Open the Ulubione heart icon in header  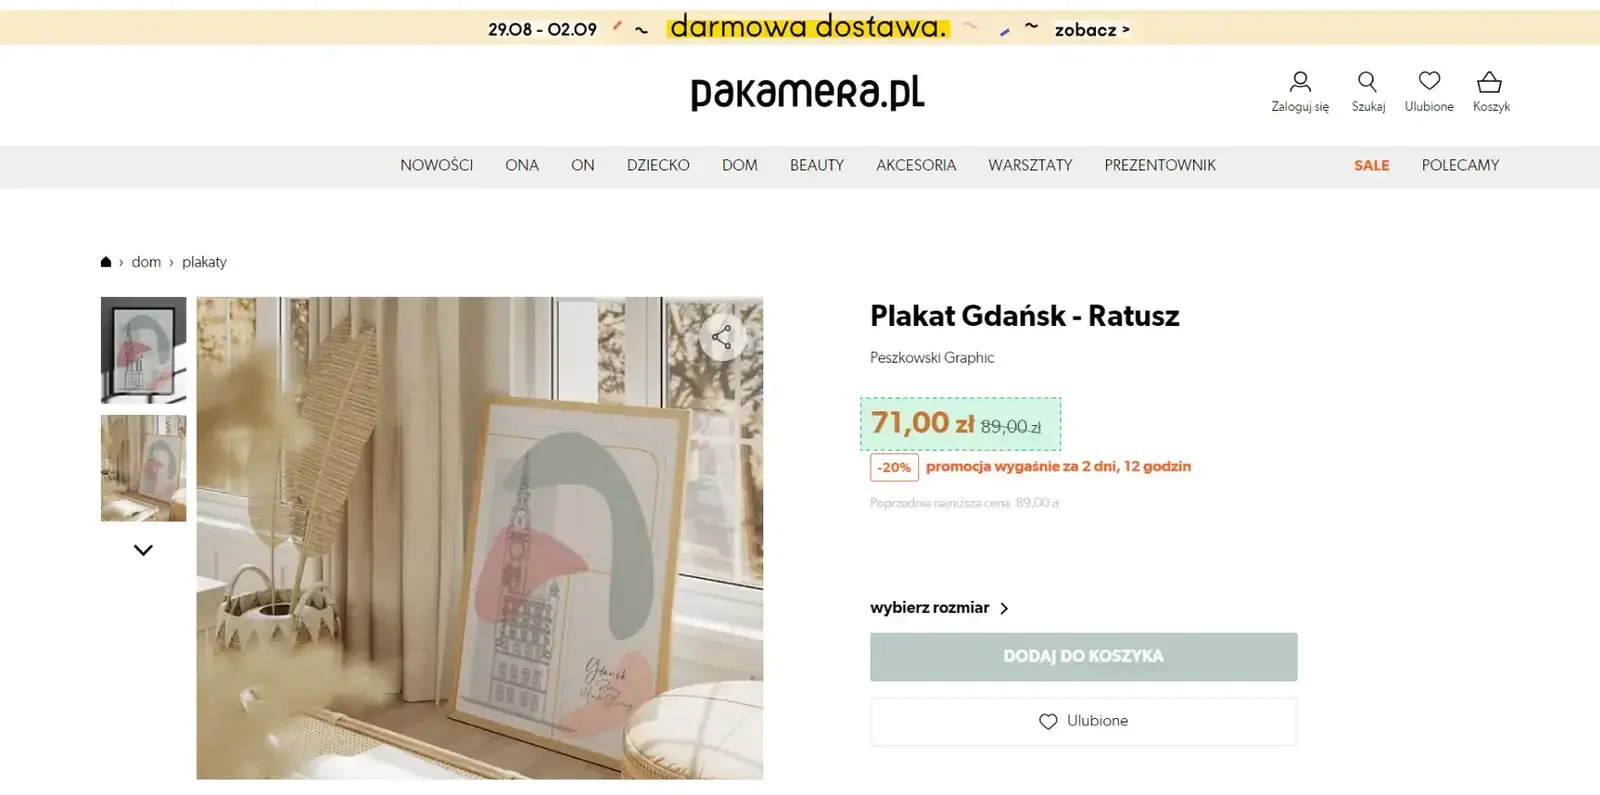(x=1429, y=81)
